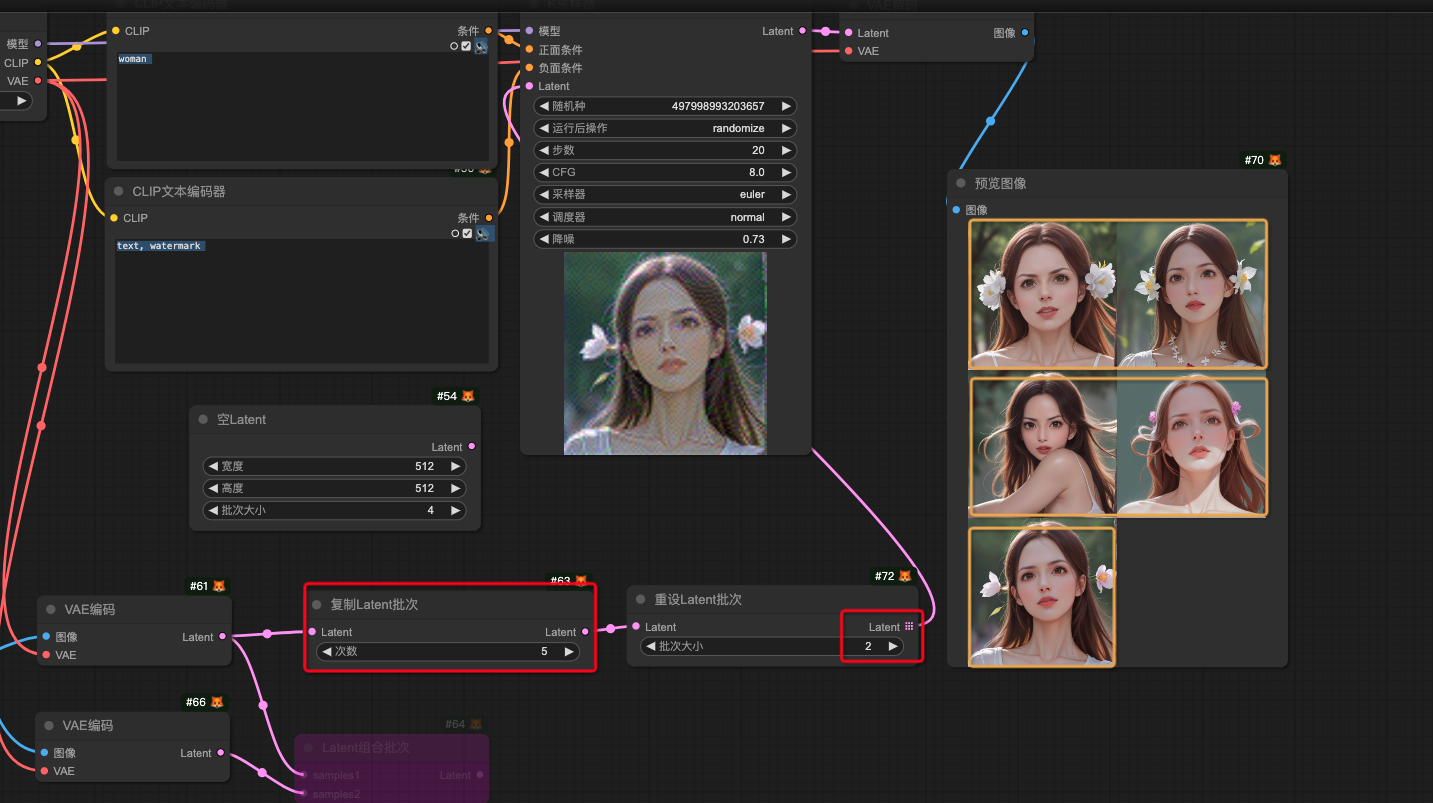The image size is (1433, 803).
Task: Click the 预览图像 node title
Action: click(x=1001, y=184)
